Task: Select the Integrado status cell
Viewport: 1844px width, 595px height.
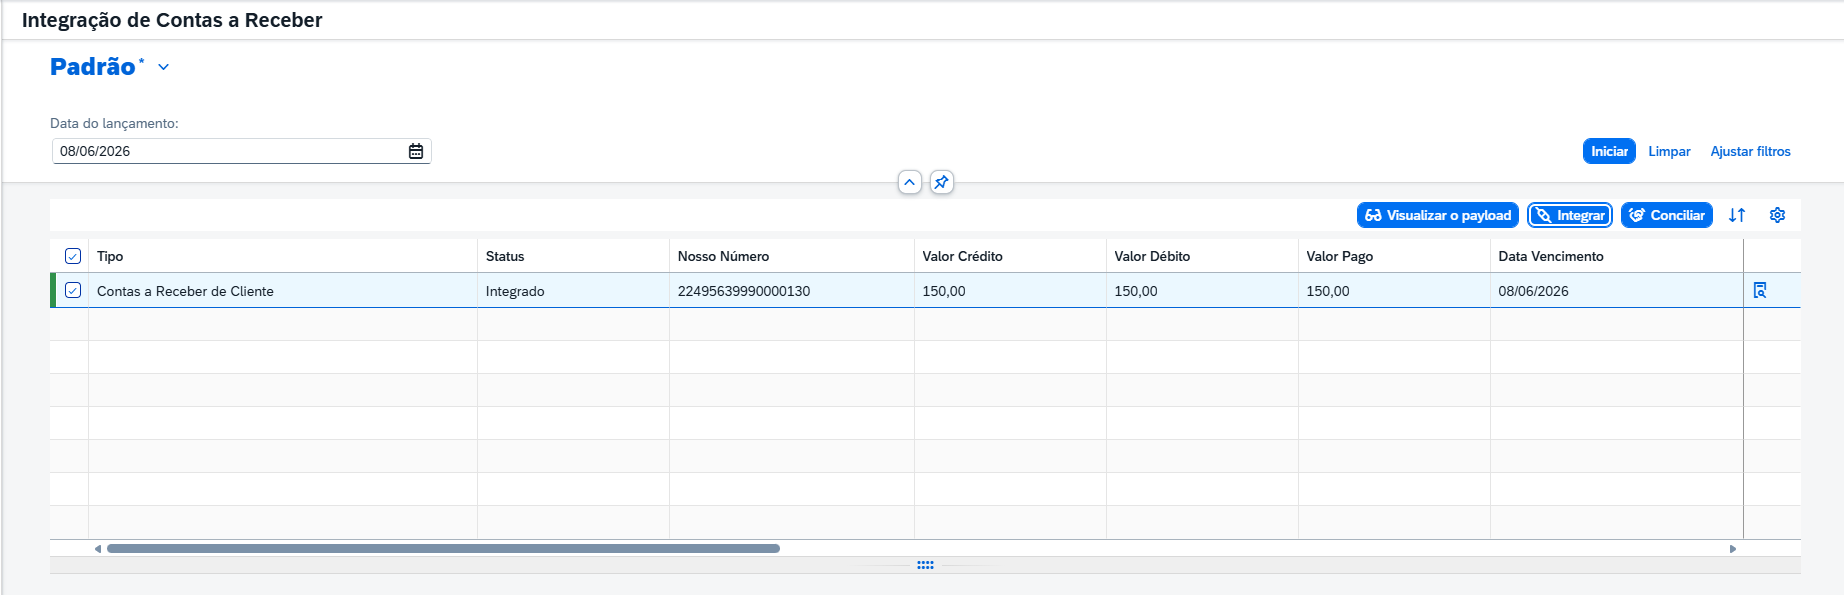Action: pos(573,291)
